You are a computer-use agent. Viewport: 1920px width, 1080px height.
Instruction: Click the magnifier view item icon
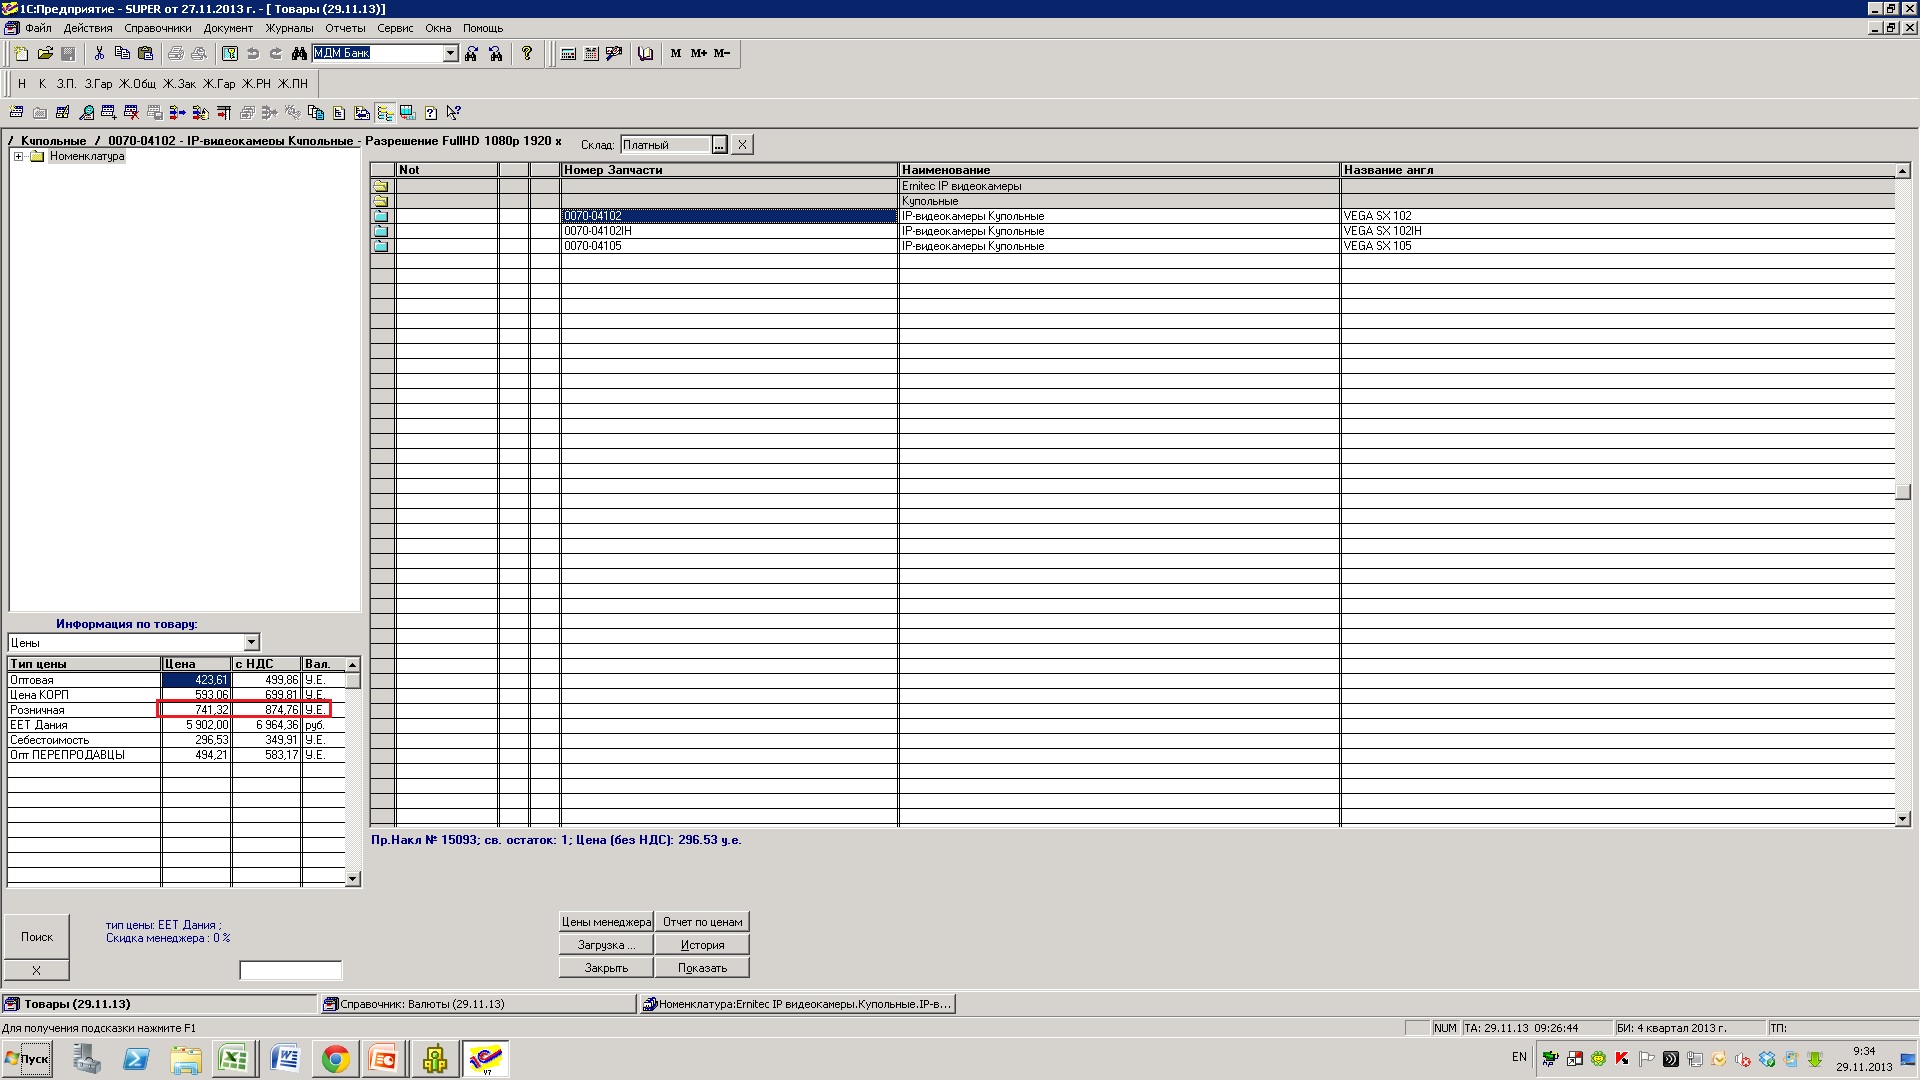click(87, 113)
